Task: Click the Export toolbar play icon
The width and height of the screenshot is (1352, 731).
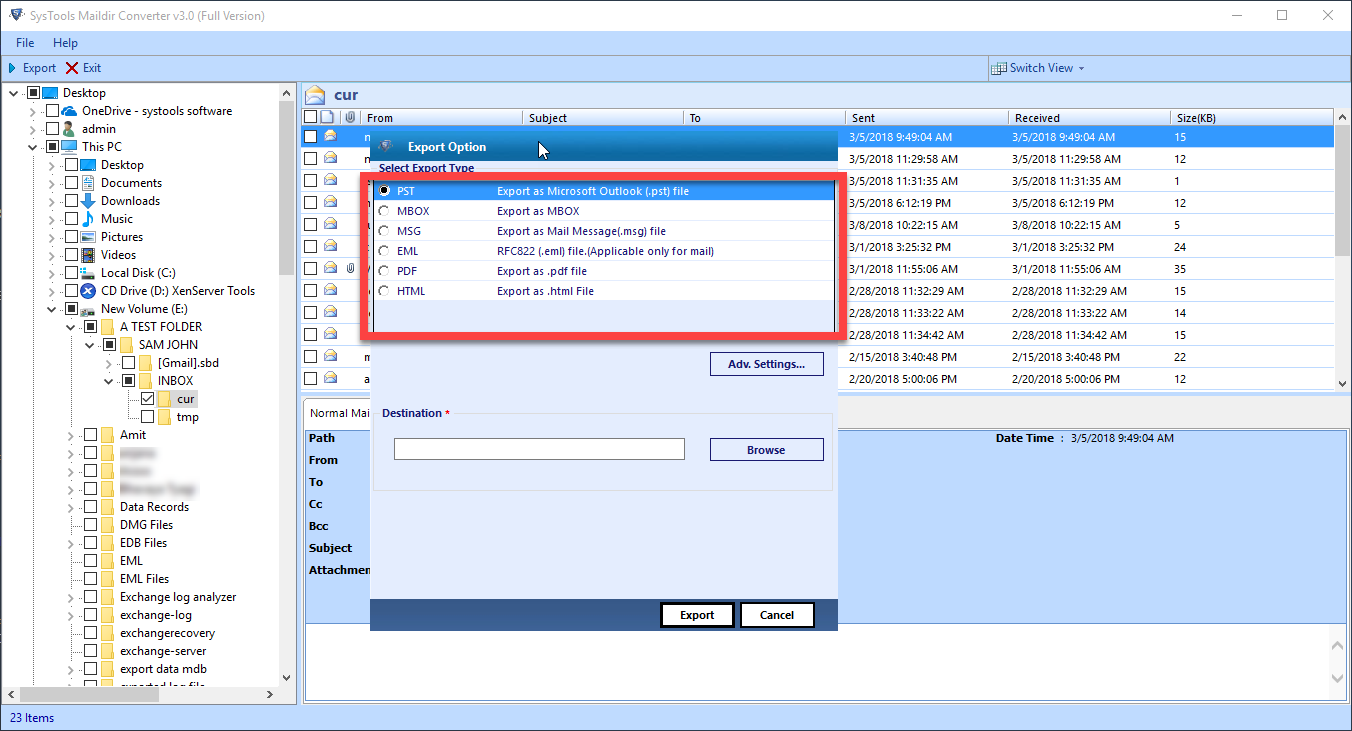Action: tap(12, 68)
